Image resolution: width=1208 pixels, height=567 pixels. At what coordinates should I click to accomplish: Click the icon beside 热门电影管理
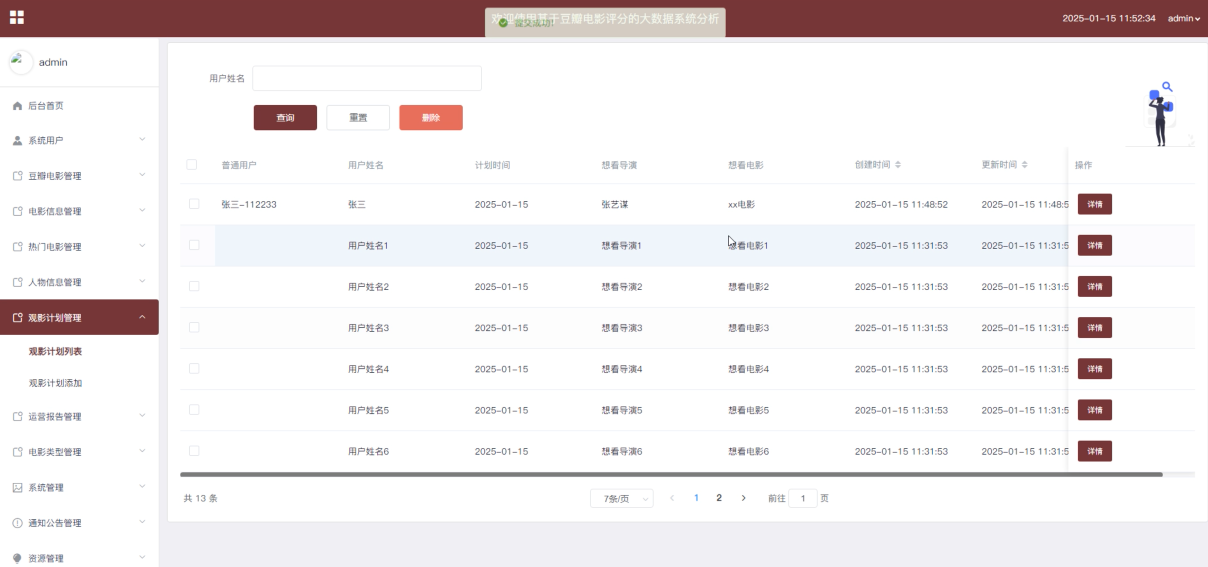[17, 247]
